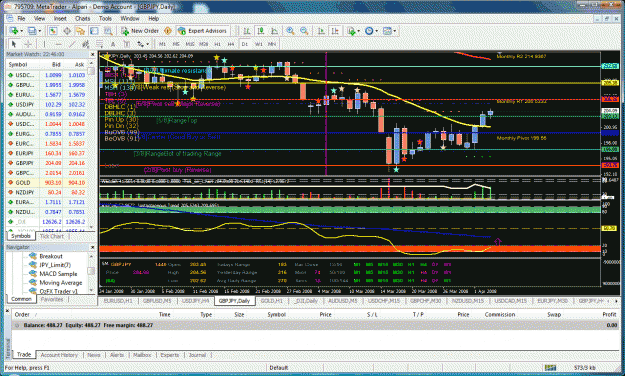The width and height of the screenshot is (625, 376).
Task: Select the Fibonacci retracement tool
Action: tap(99, 44)
